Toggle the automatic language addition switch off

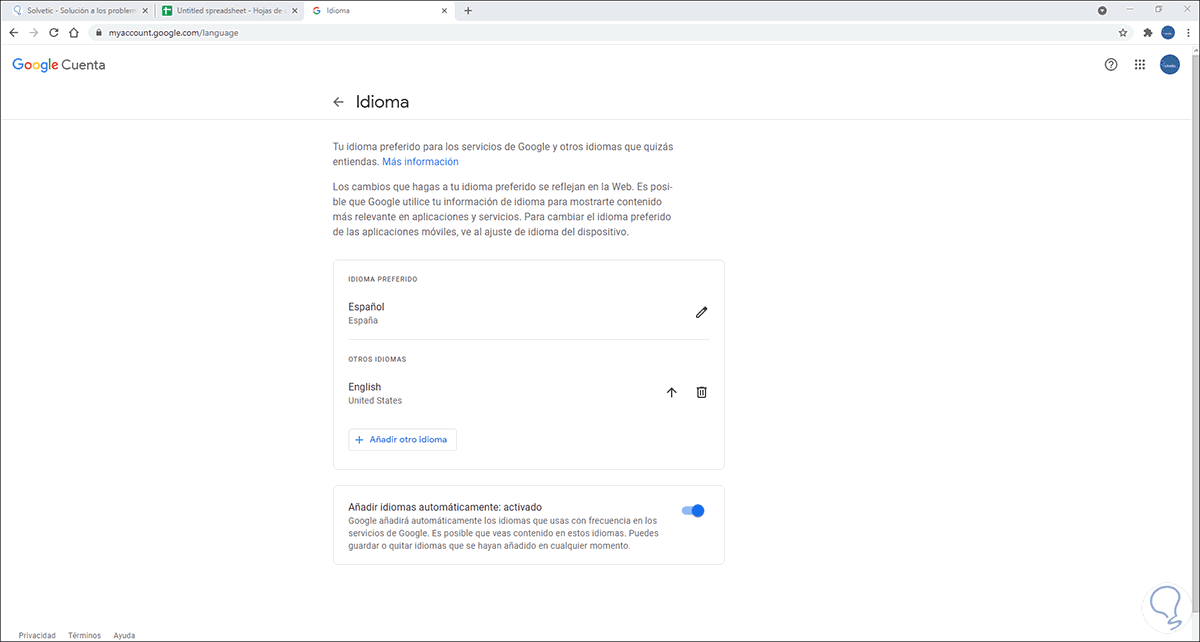692,510
